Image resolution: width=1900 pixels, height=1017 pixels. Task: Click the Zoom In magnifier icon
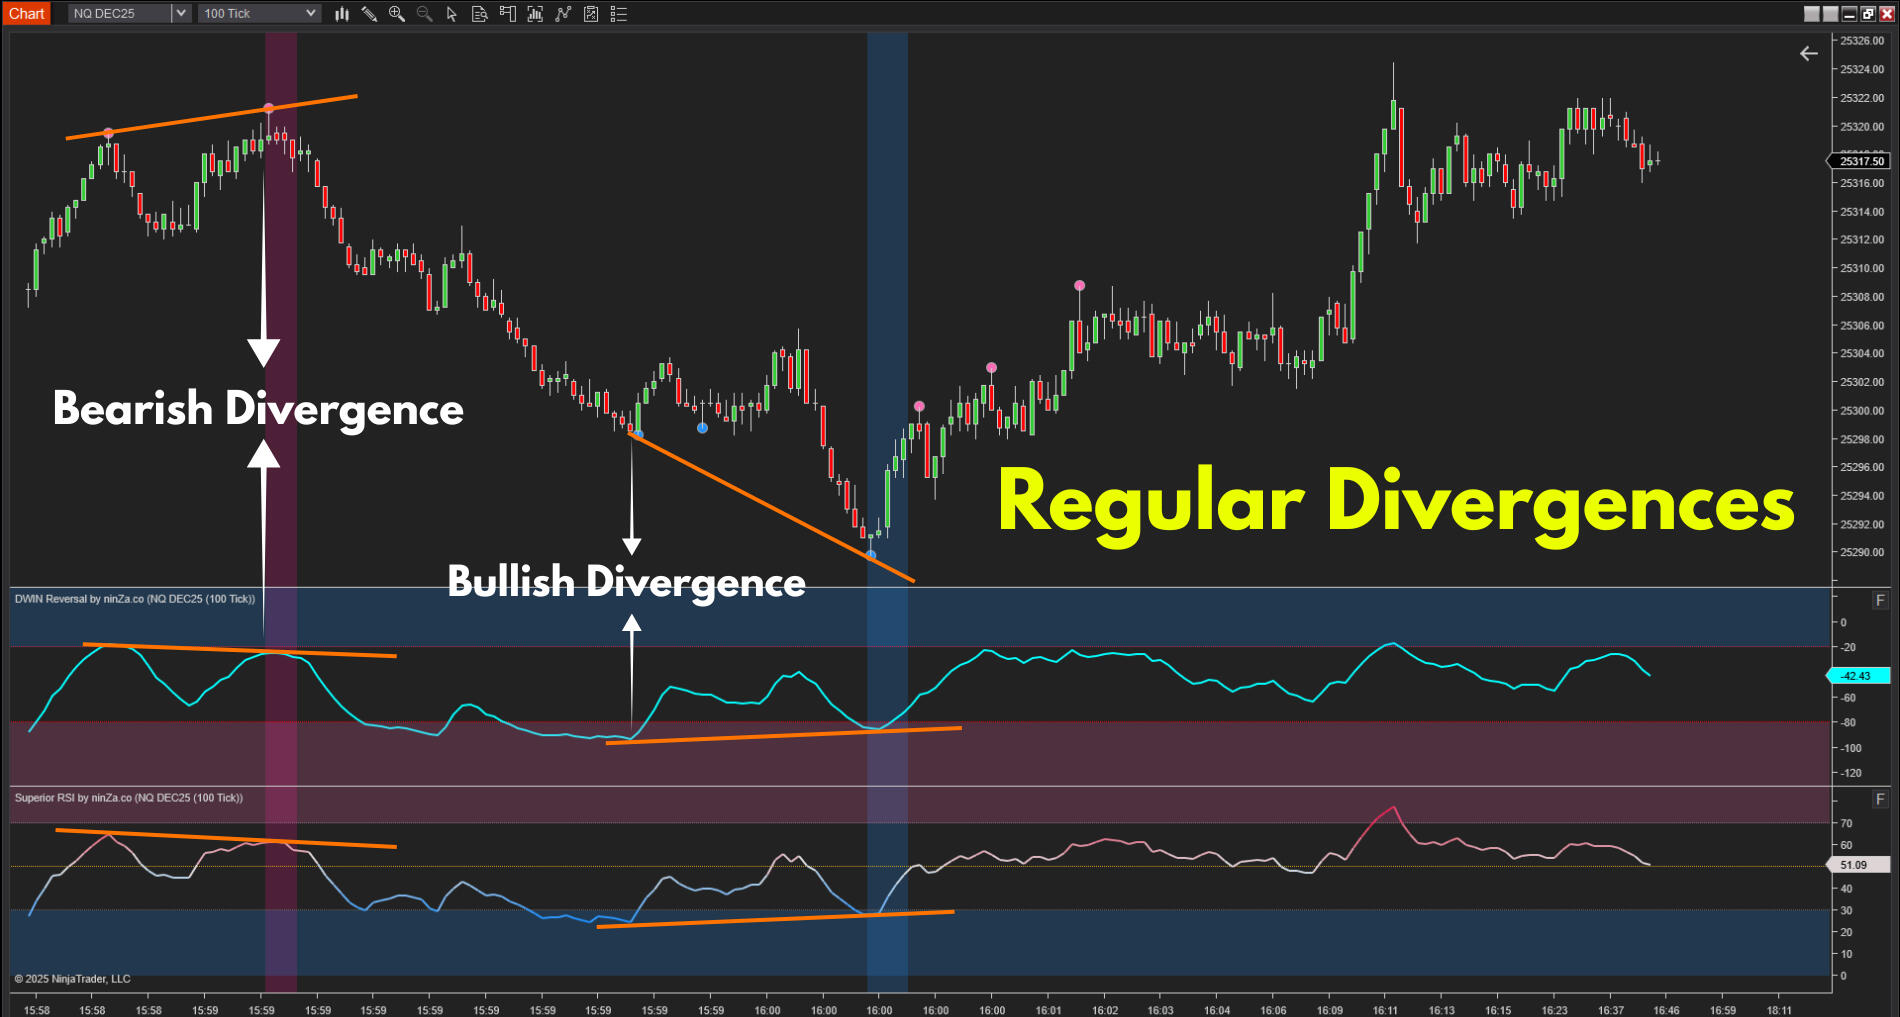coord(397,14)
